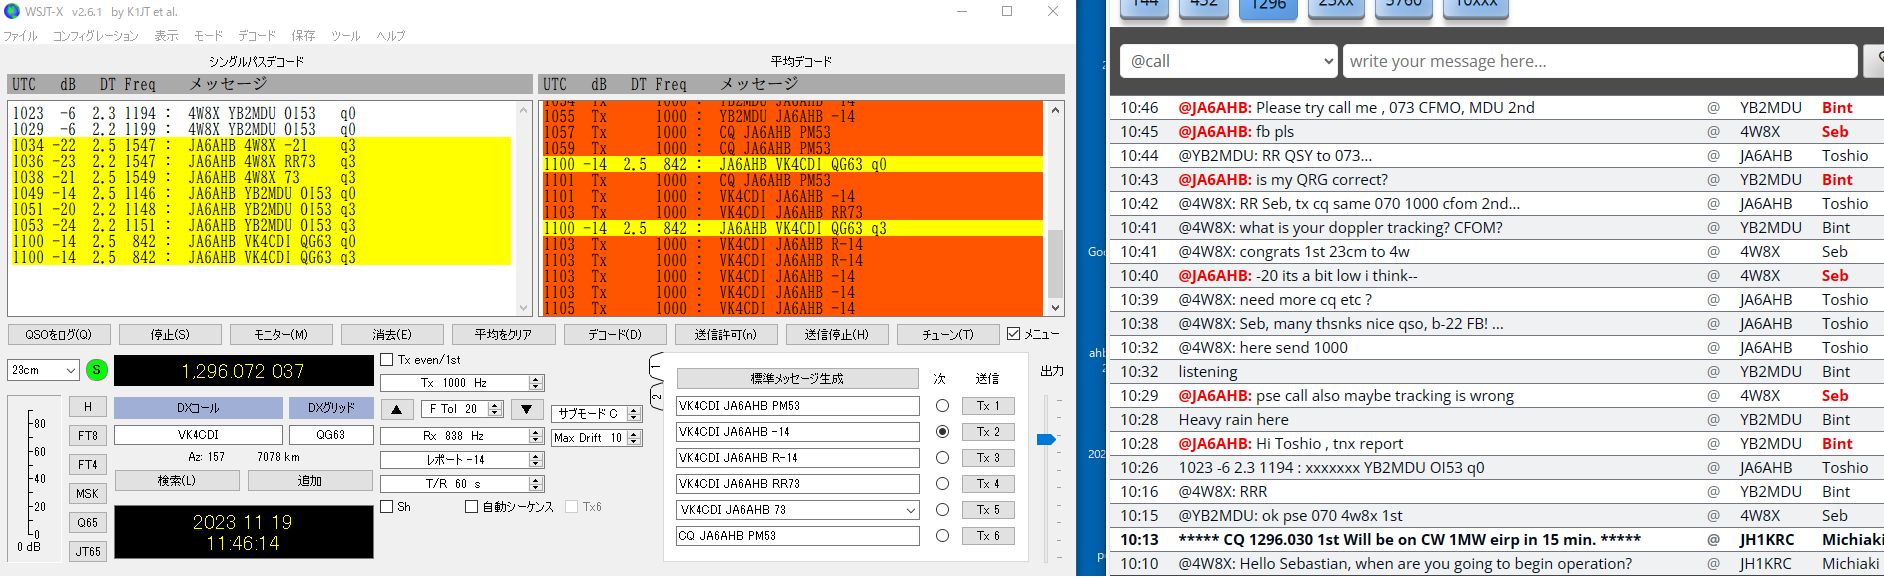Enable the Tx even/1st checkbox
Viewport: 1884px width, 579px height.
click(387, 360)
